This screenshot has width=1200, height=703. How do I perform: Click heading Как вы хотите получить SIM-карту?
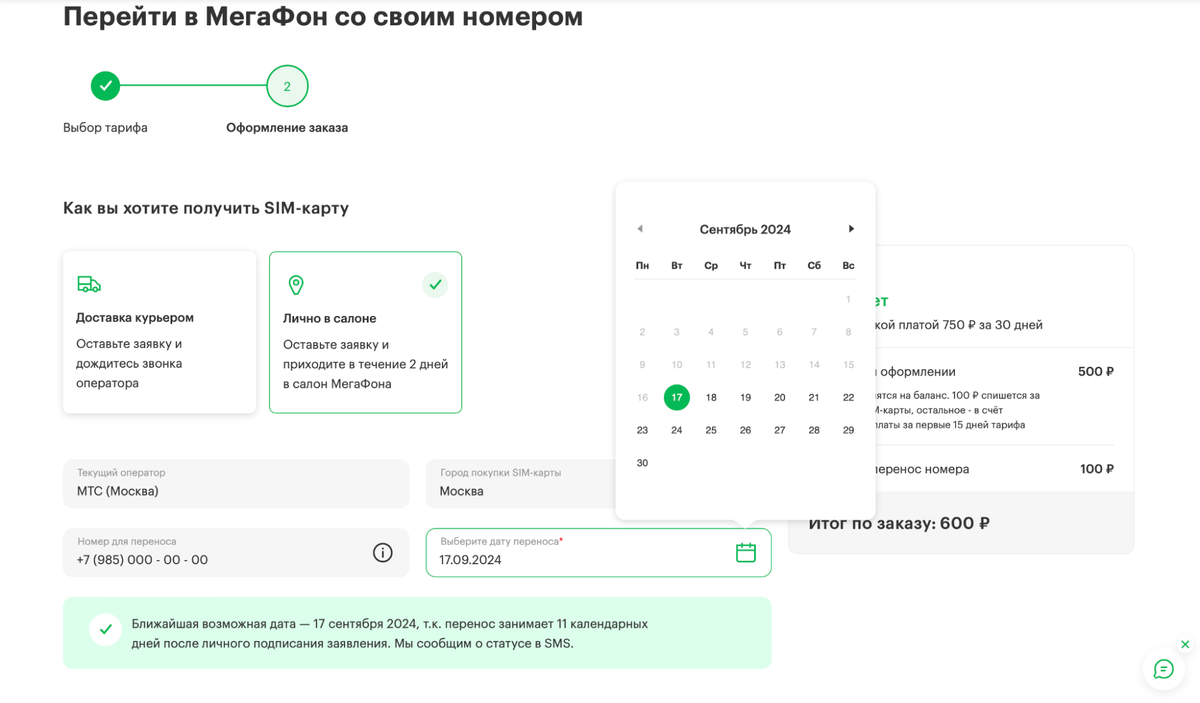(206, 209)
